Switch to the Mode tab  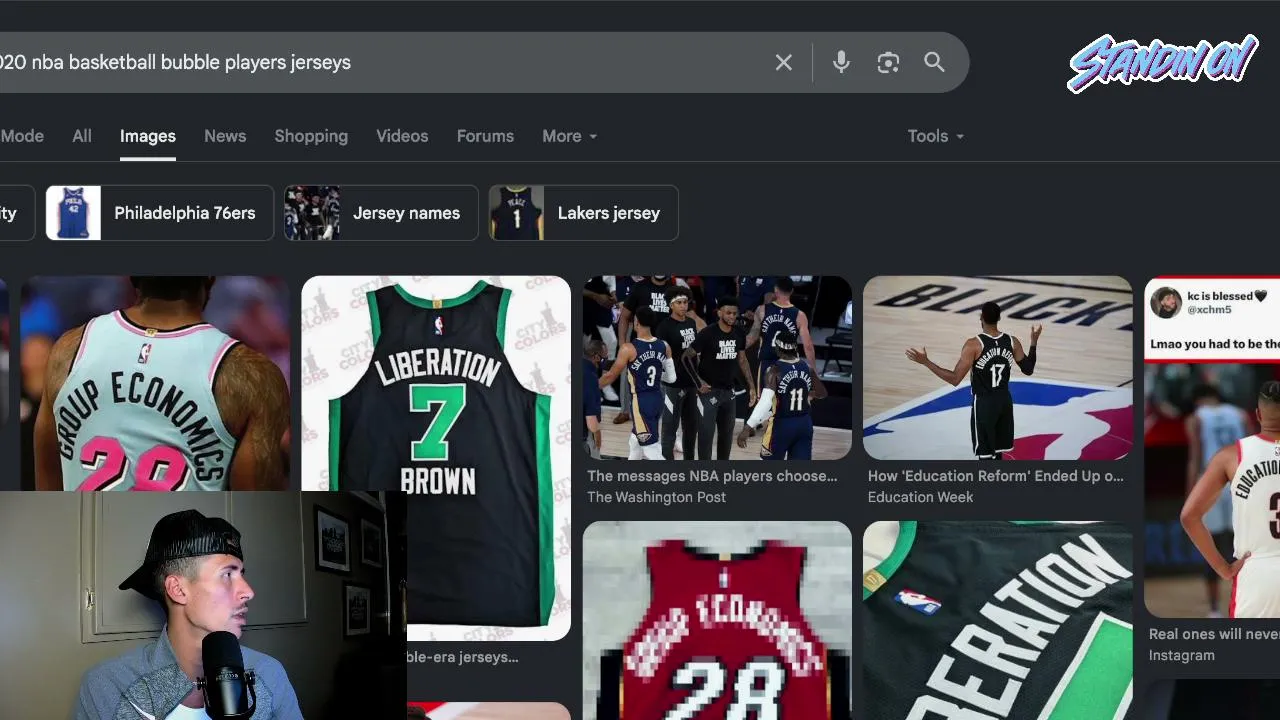point(22,136)
